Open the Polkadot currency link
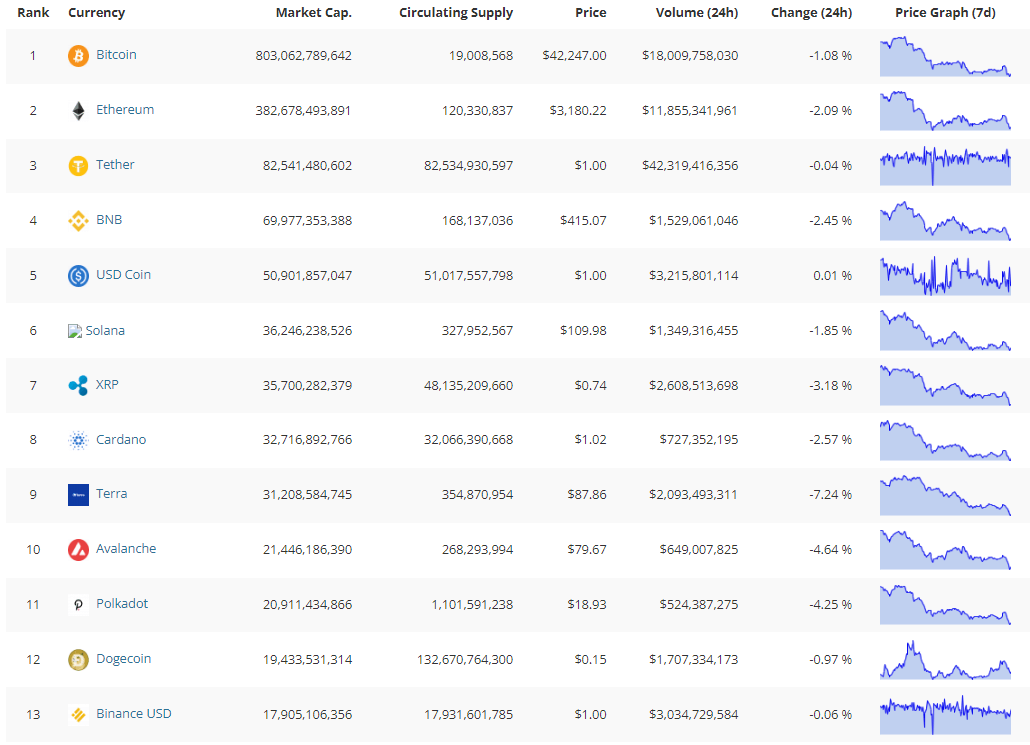Screen dimensions: 1030x745 coord(122,604)
